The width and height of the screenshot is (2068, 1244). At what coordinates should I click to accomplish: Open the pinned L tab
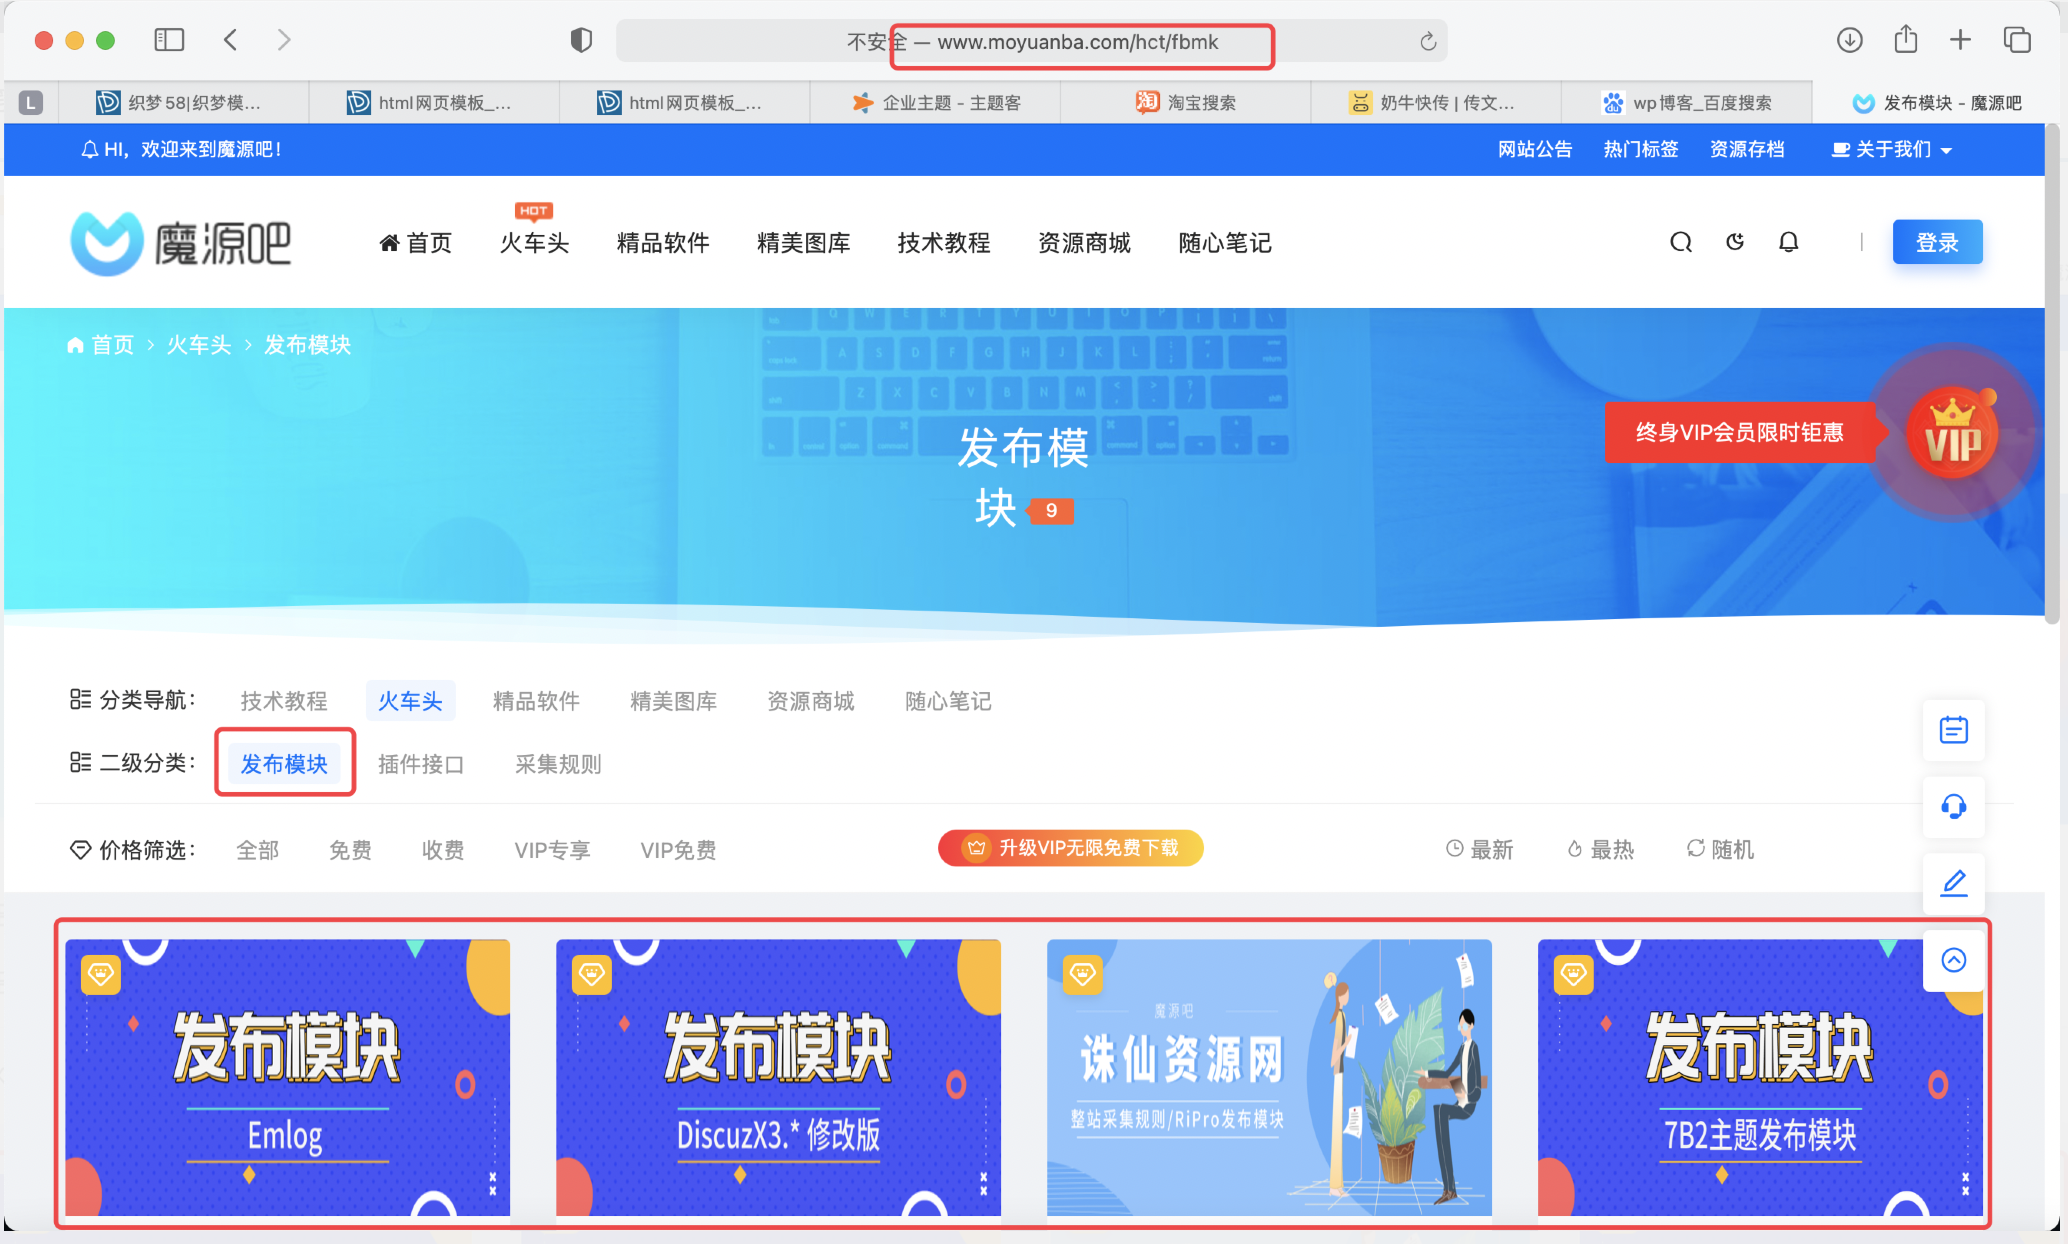click(x=31, y=102)
